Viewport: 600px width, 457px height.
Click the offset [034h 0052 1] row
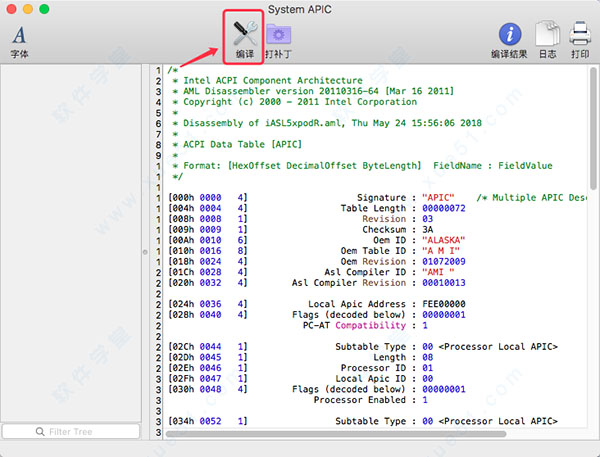[x=363, y=421]
